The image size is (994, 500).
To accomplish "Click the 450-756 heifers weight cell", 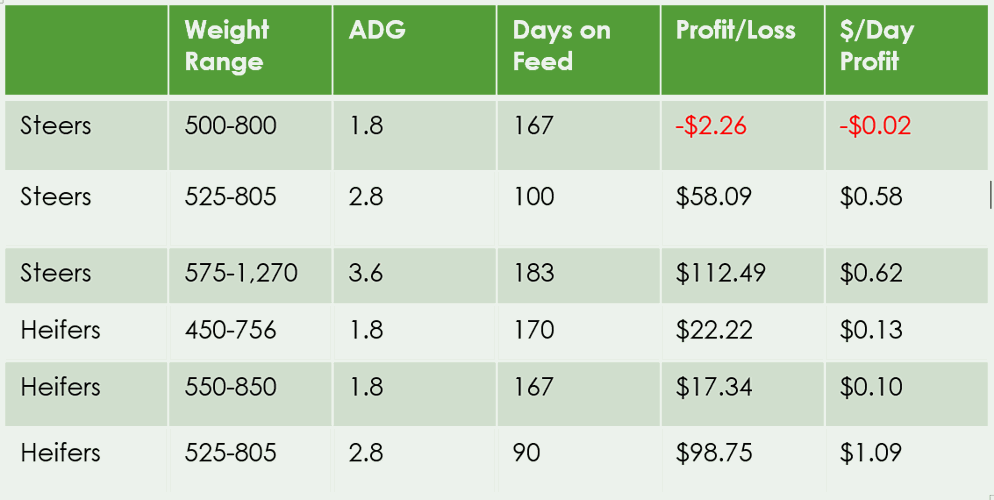I will pyautogui.click(x=230, y=330).
